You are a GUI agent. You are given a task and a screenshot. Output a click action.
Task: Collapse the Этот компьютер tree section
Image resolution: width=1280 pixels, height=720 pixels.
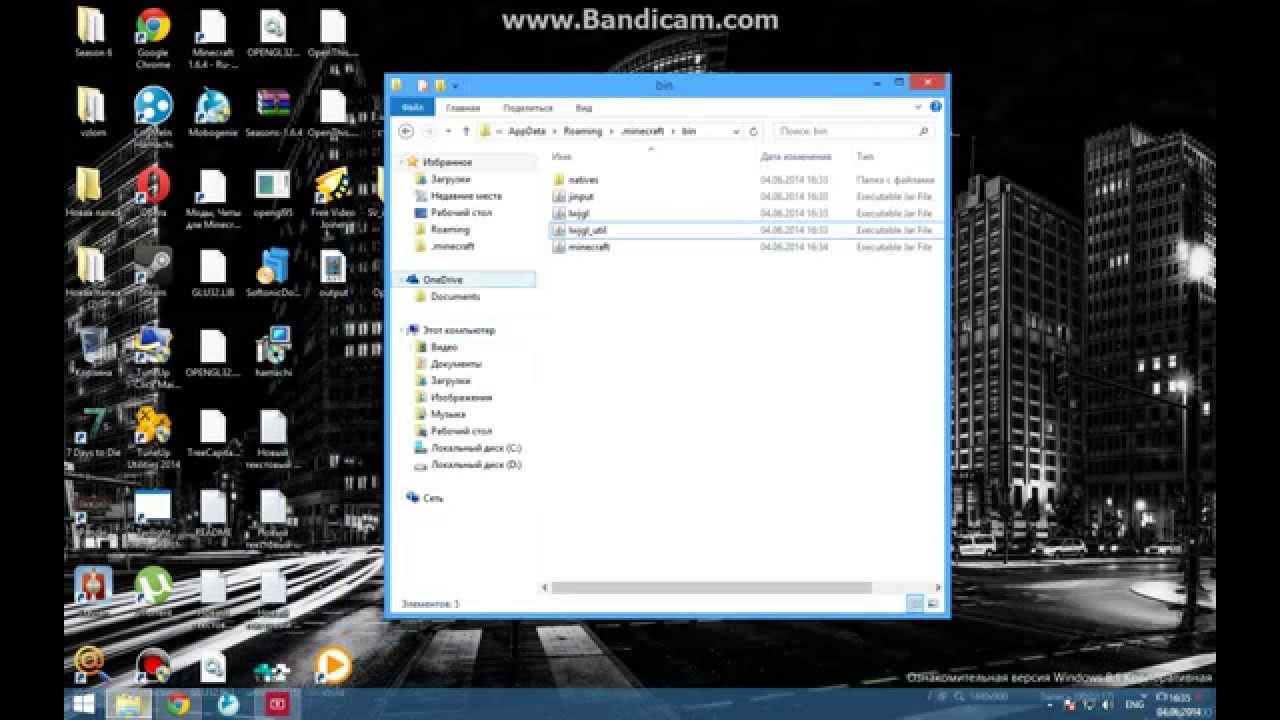click(x=403, y=330)
